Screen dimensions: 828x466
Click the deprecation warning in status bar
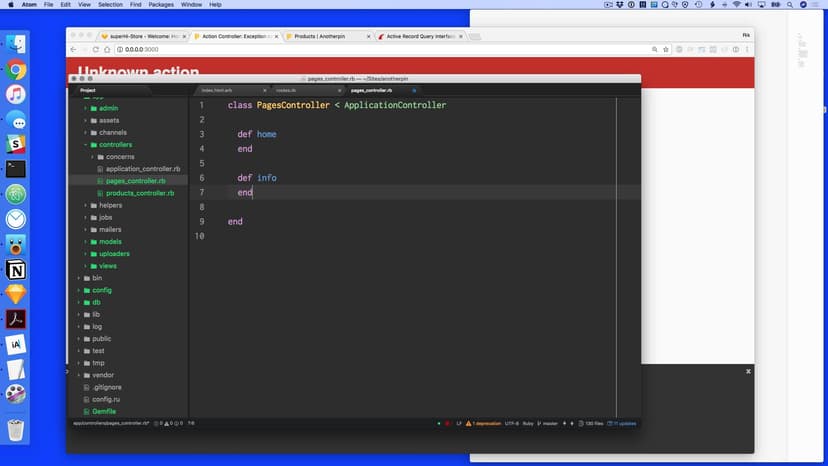tap(481, 423)
